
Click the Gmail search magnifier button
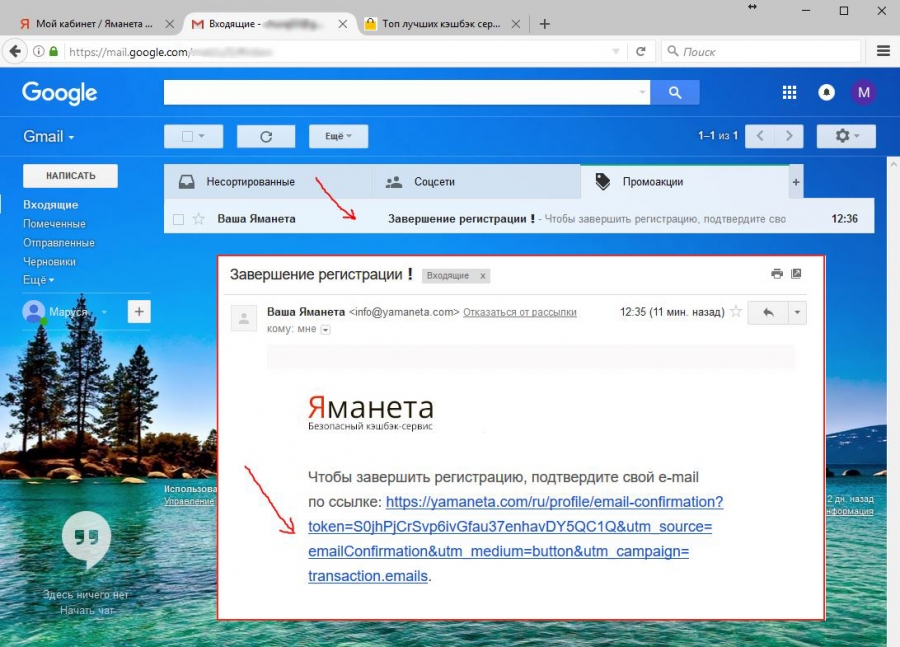coord(675,92)
